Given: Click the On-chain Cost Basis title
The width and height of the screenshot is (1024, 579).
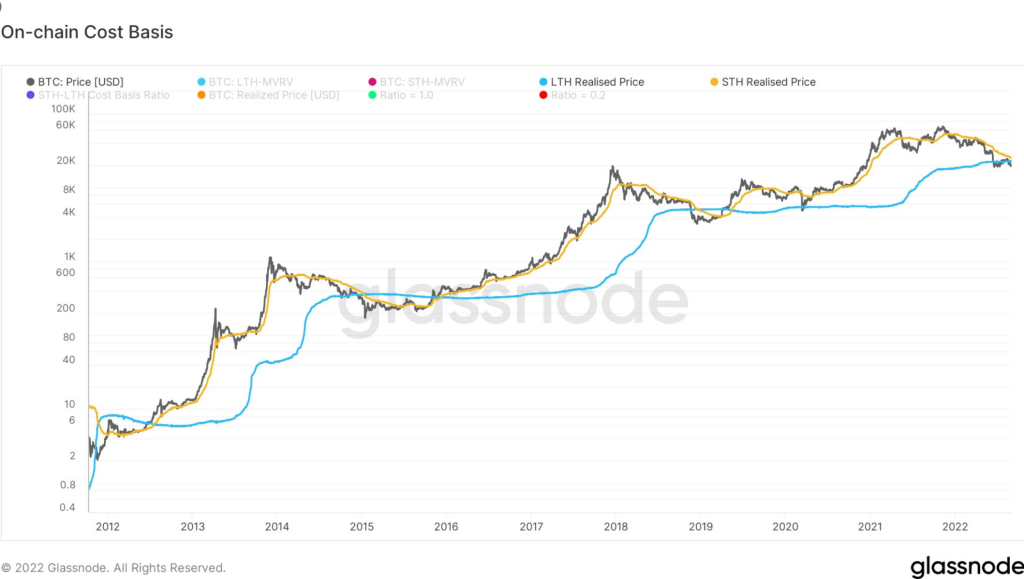Looking at the screenshot, I should pos(87,32).
